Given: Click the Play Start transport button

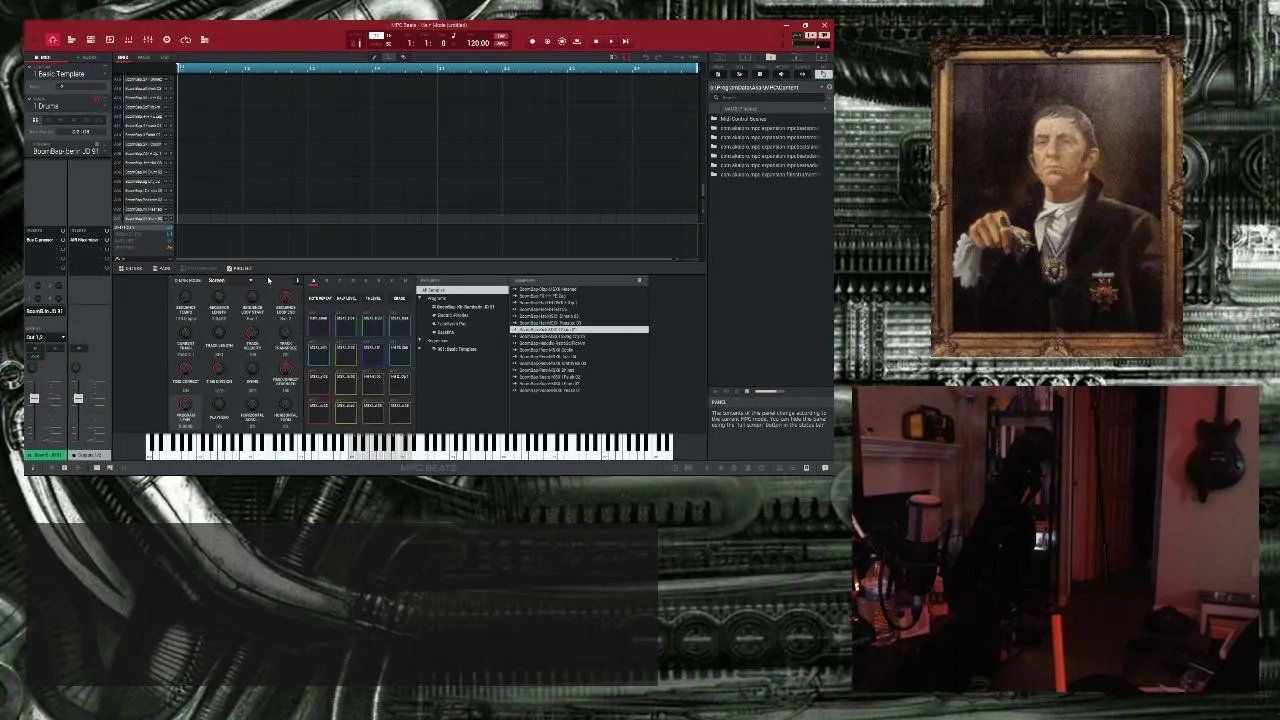Looking at the screenshot, I should 626,41.
